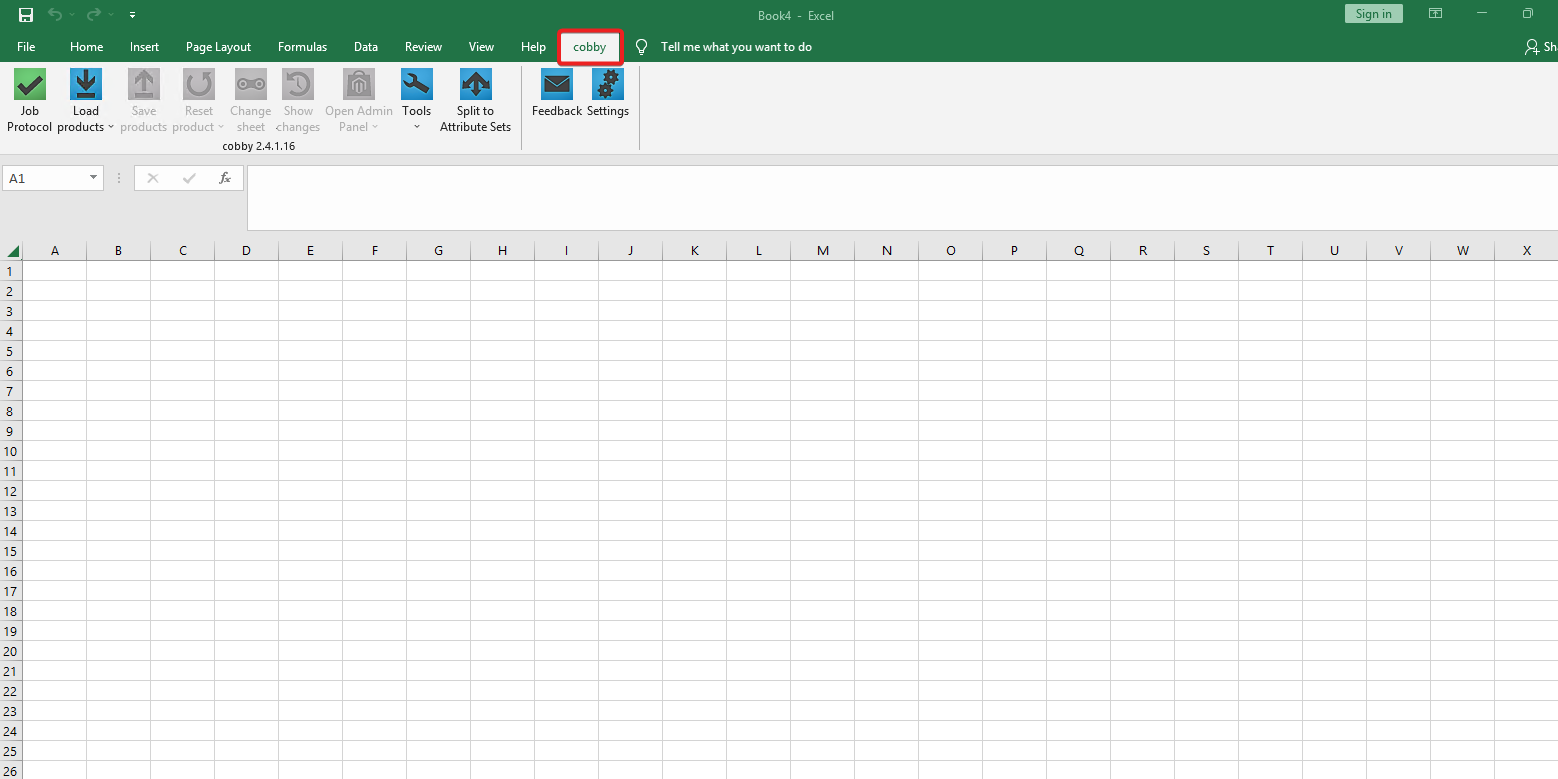Screen dimensions: 1558x779
Task: Select the cobby ribbon tab
Action: coord(590,47)
